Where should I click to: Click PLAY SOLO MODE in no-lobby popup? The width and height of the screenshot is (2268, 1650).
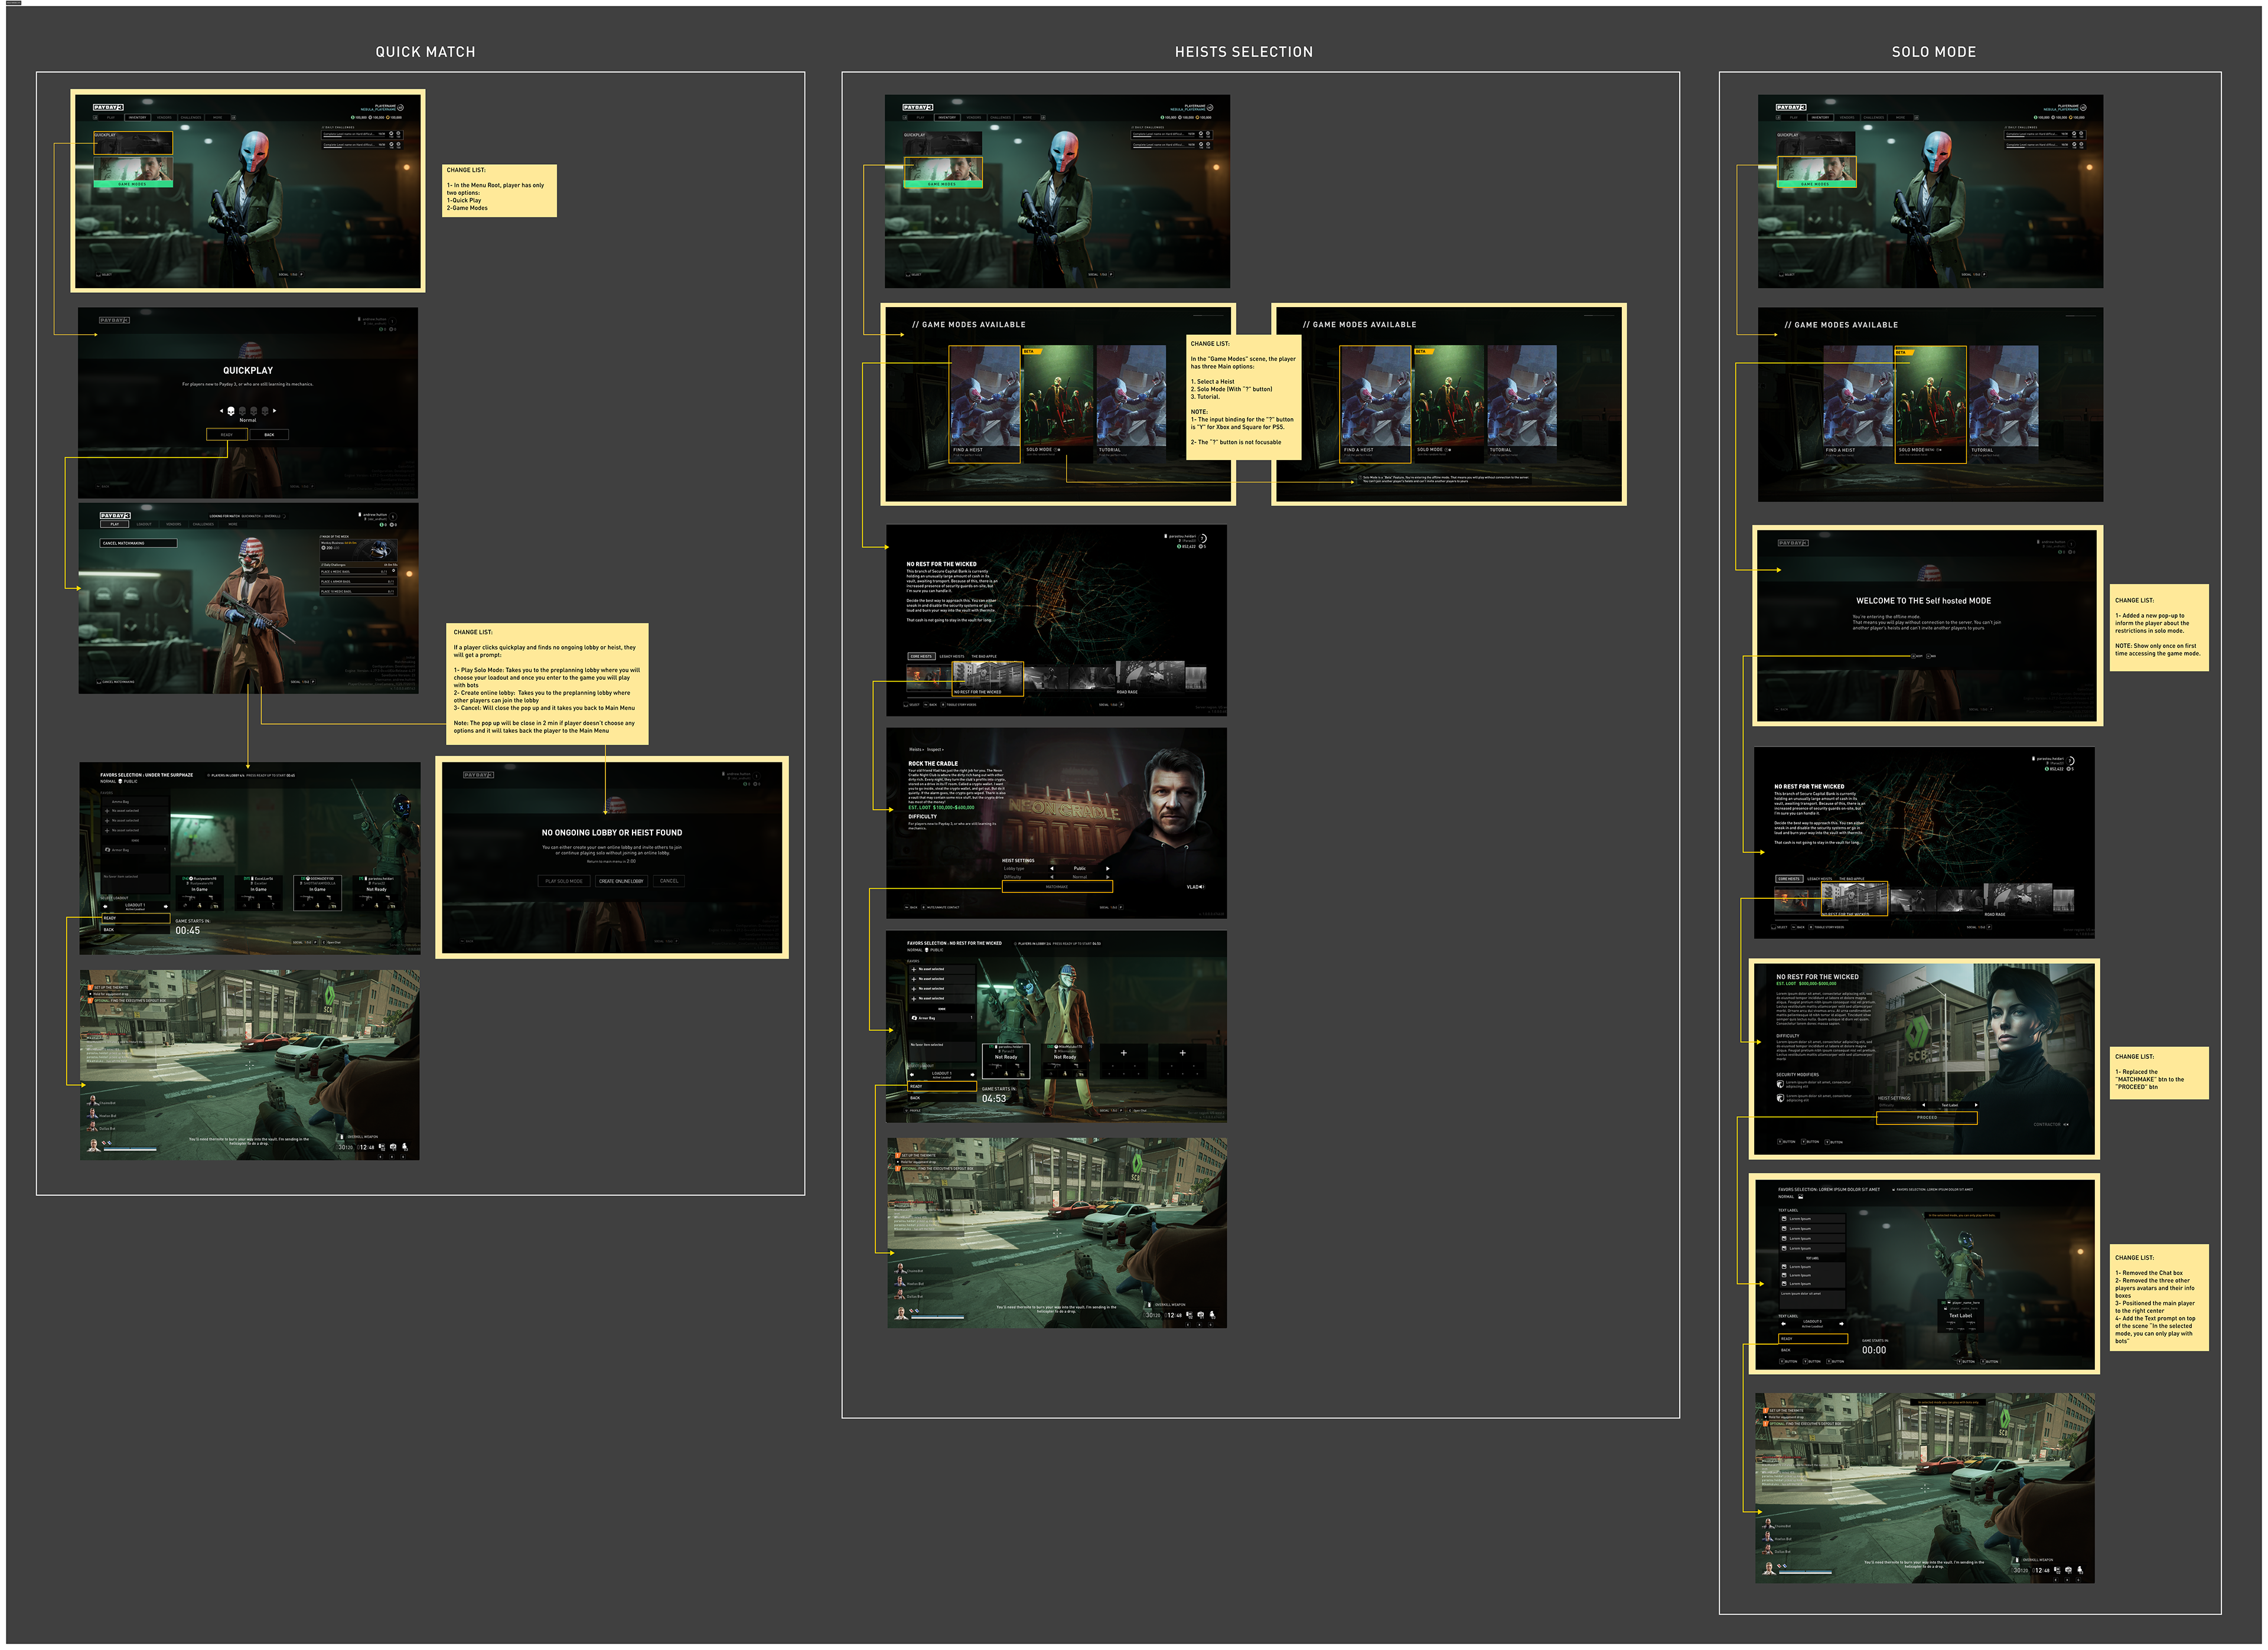coord(564,881)
